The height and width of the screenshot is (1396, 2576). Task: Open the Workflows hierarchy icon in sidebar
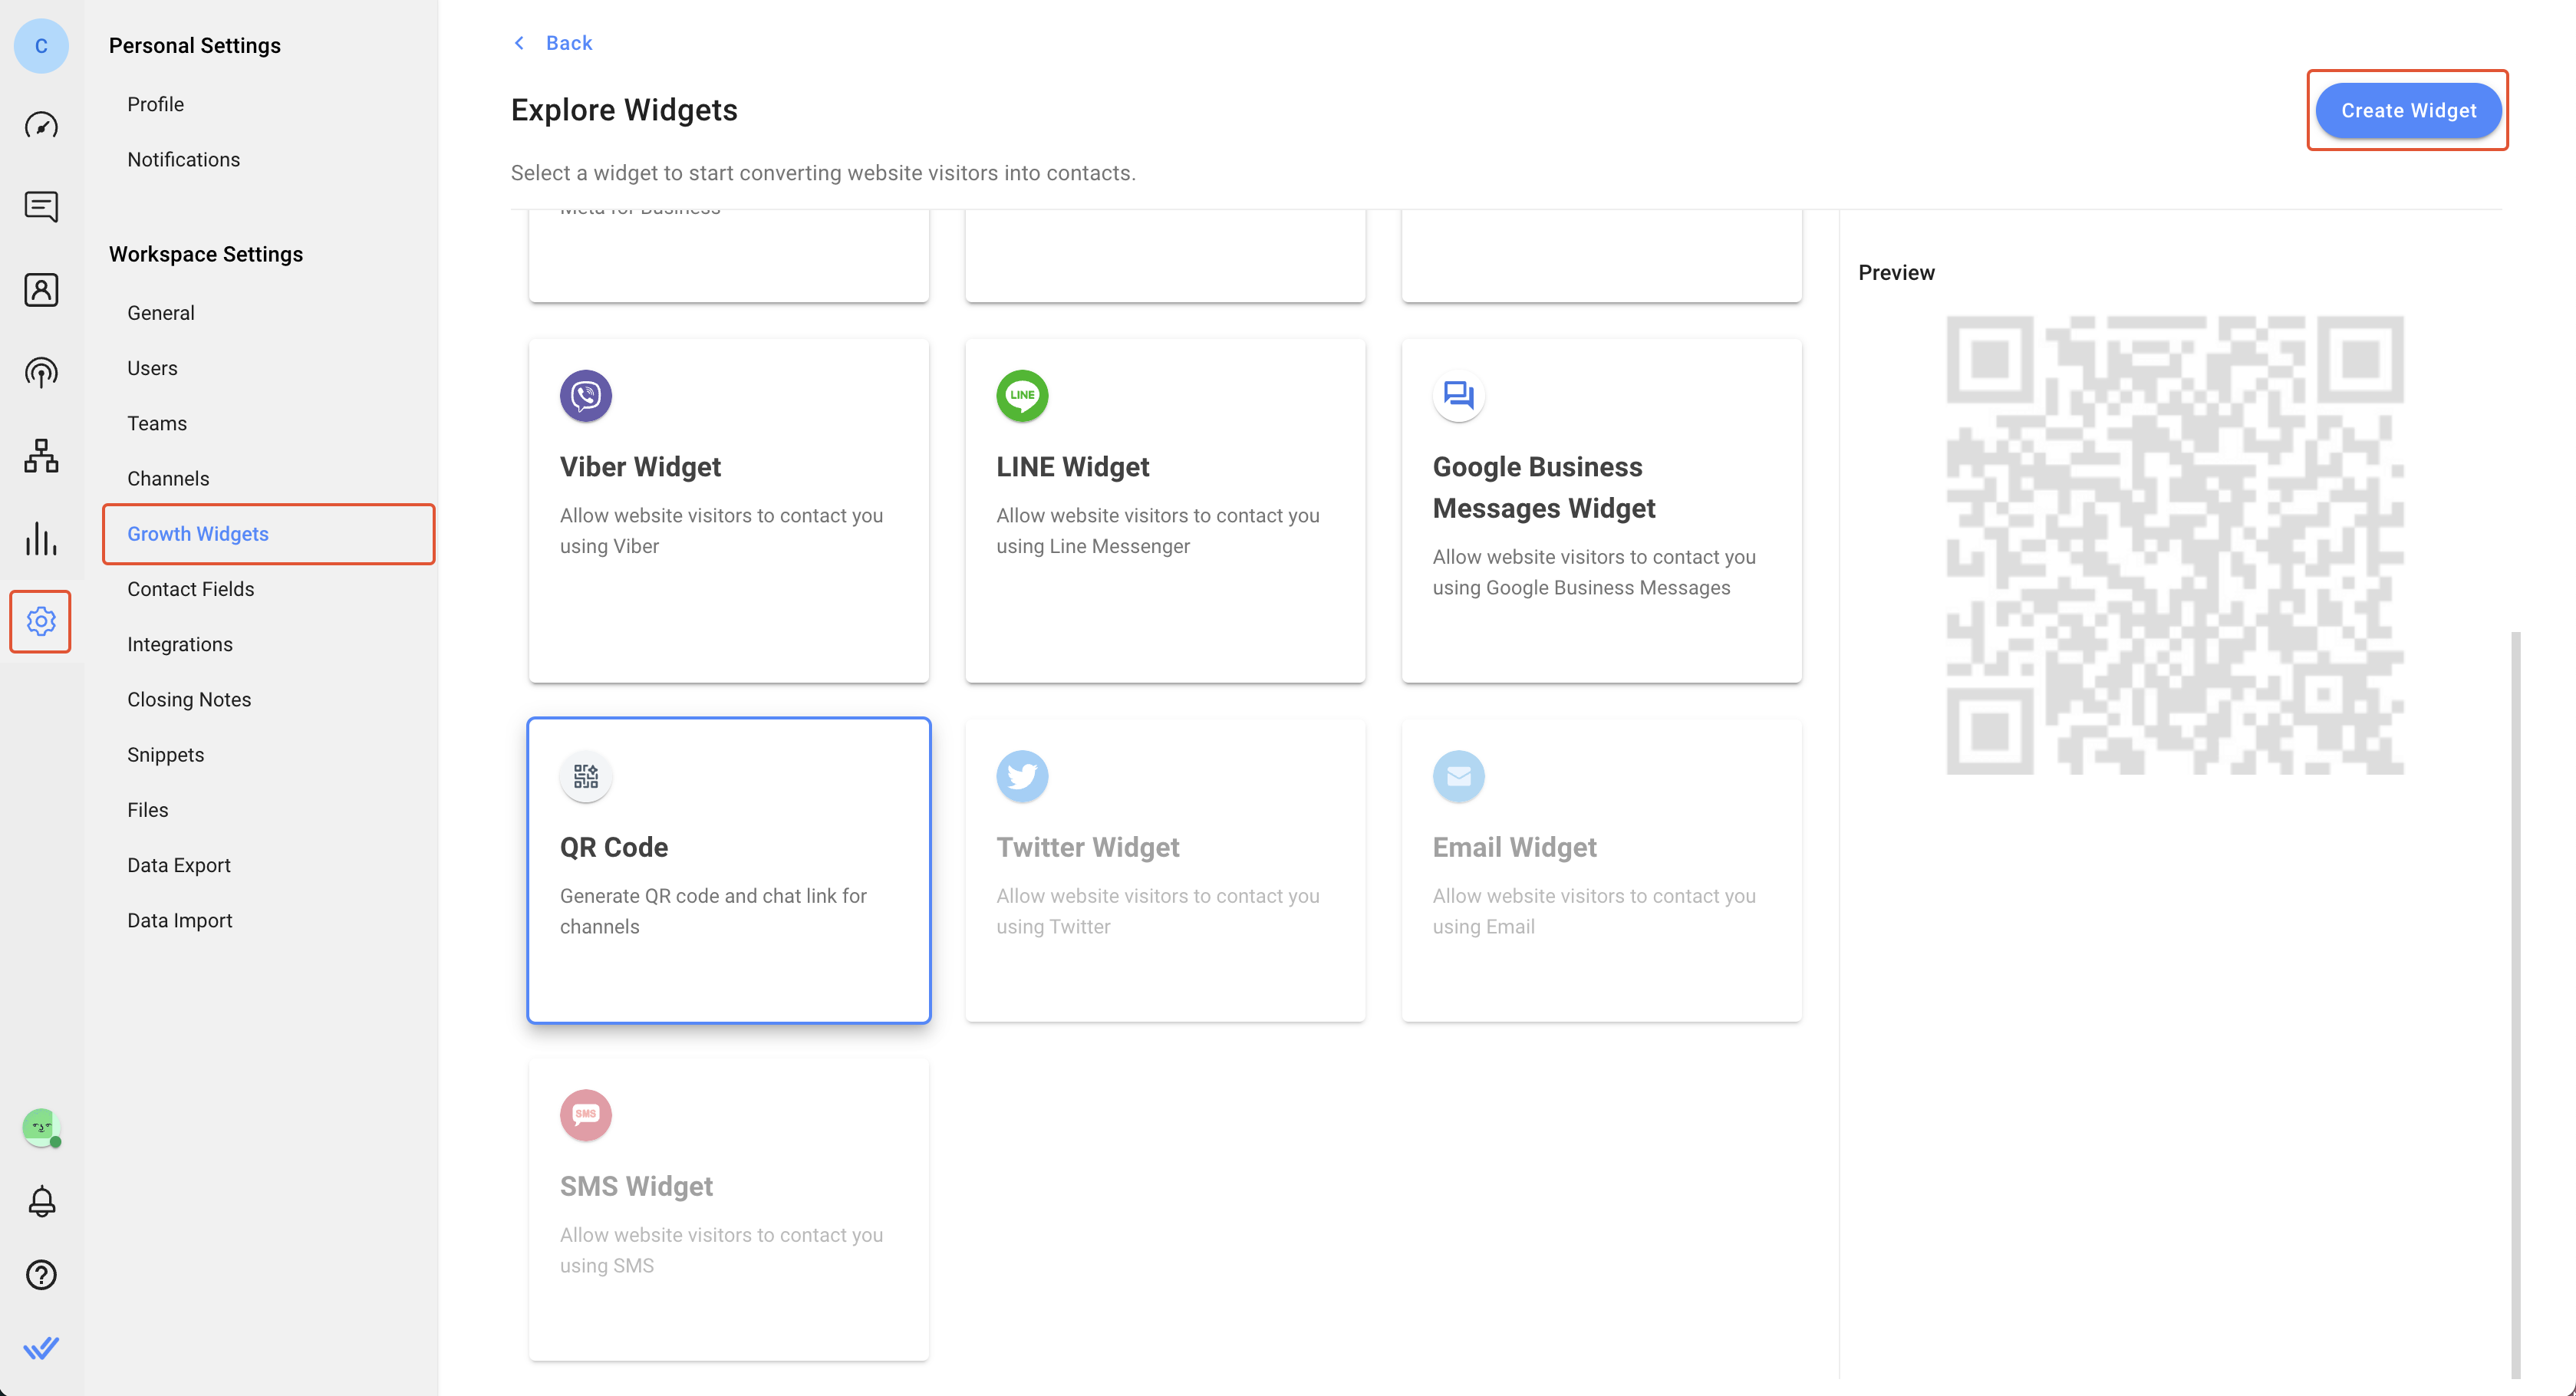click(41, 456)
